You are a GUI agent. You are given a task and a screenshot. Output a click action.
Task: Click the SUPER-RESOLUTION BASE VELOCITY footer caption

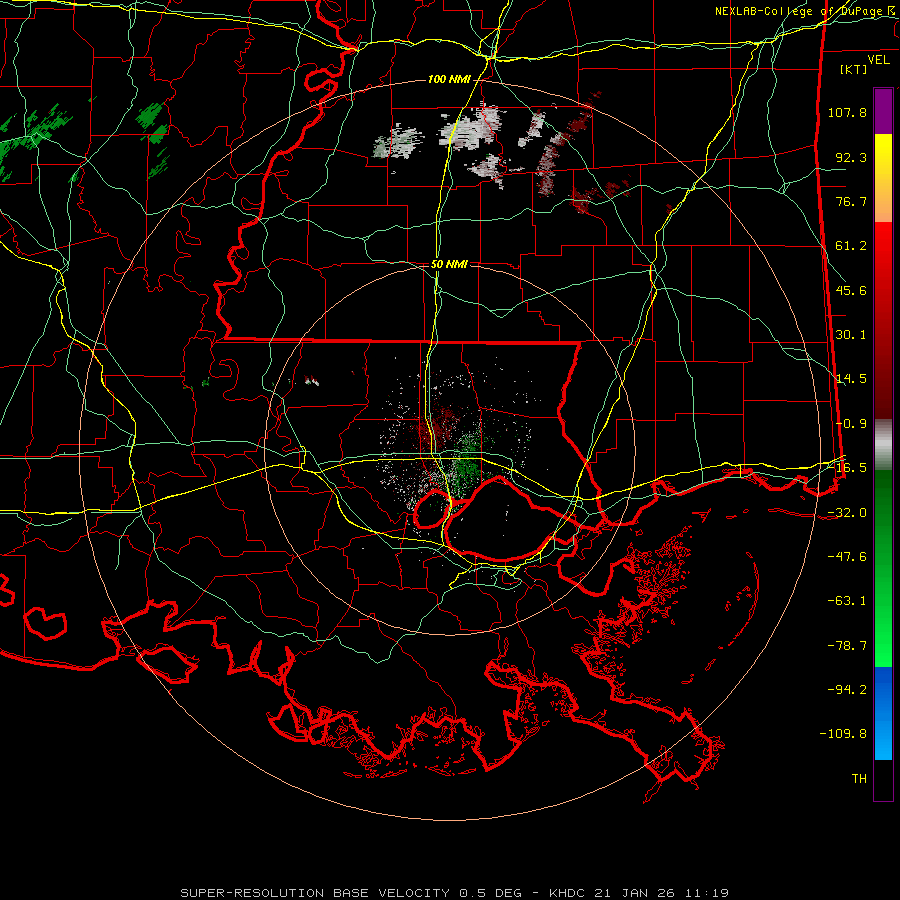(x=455, y=893)
